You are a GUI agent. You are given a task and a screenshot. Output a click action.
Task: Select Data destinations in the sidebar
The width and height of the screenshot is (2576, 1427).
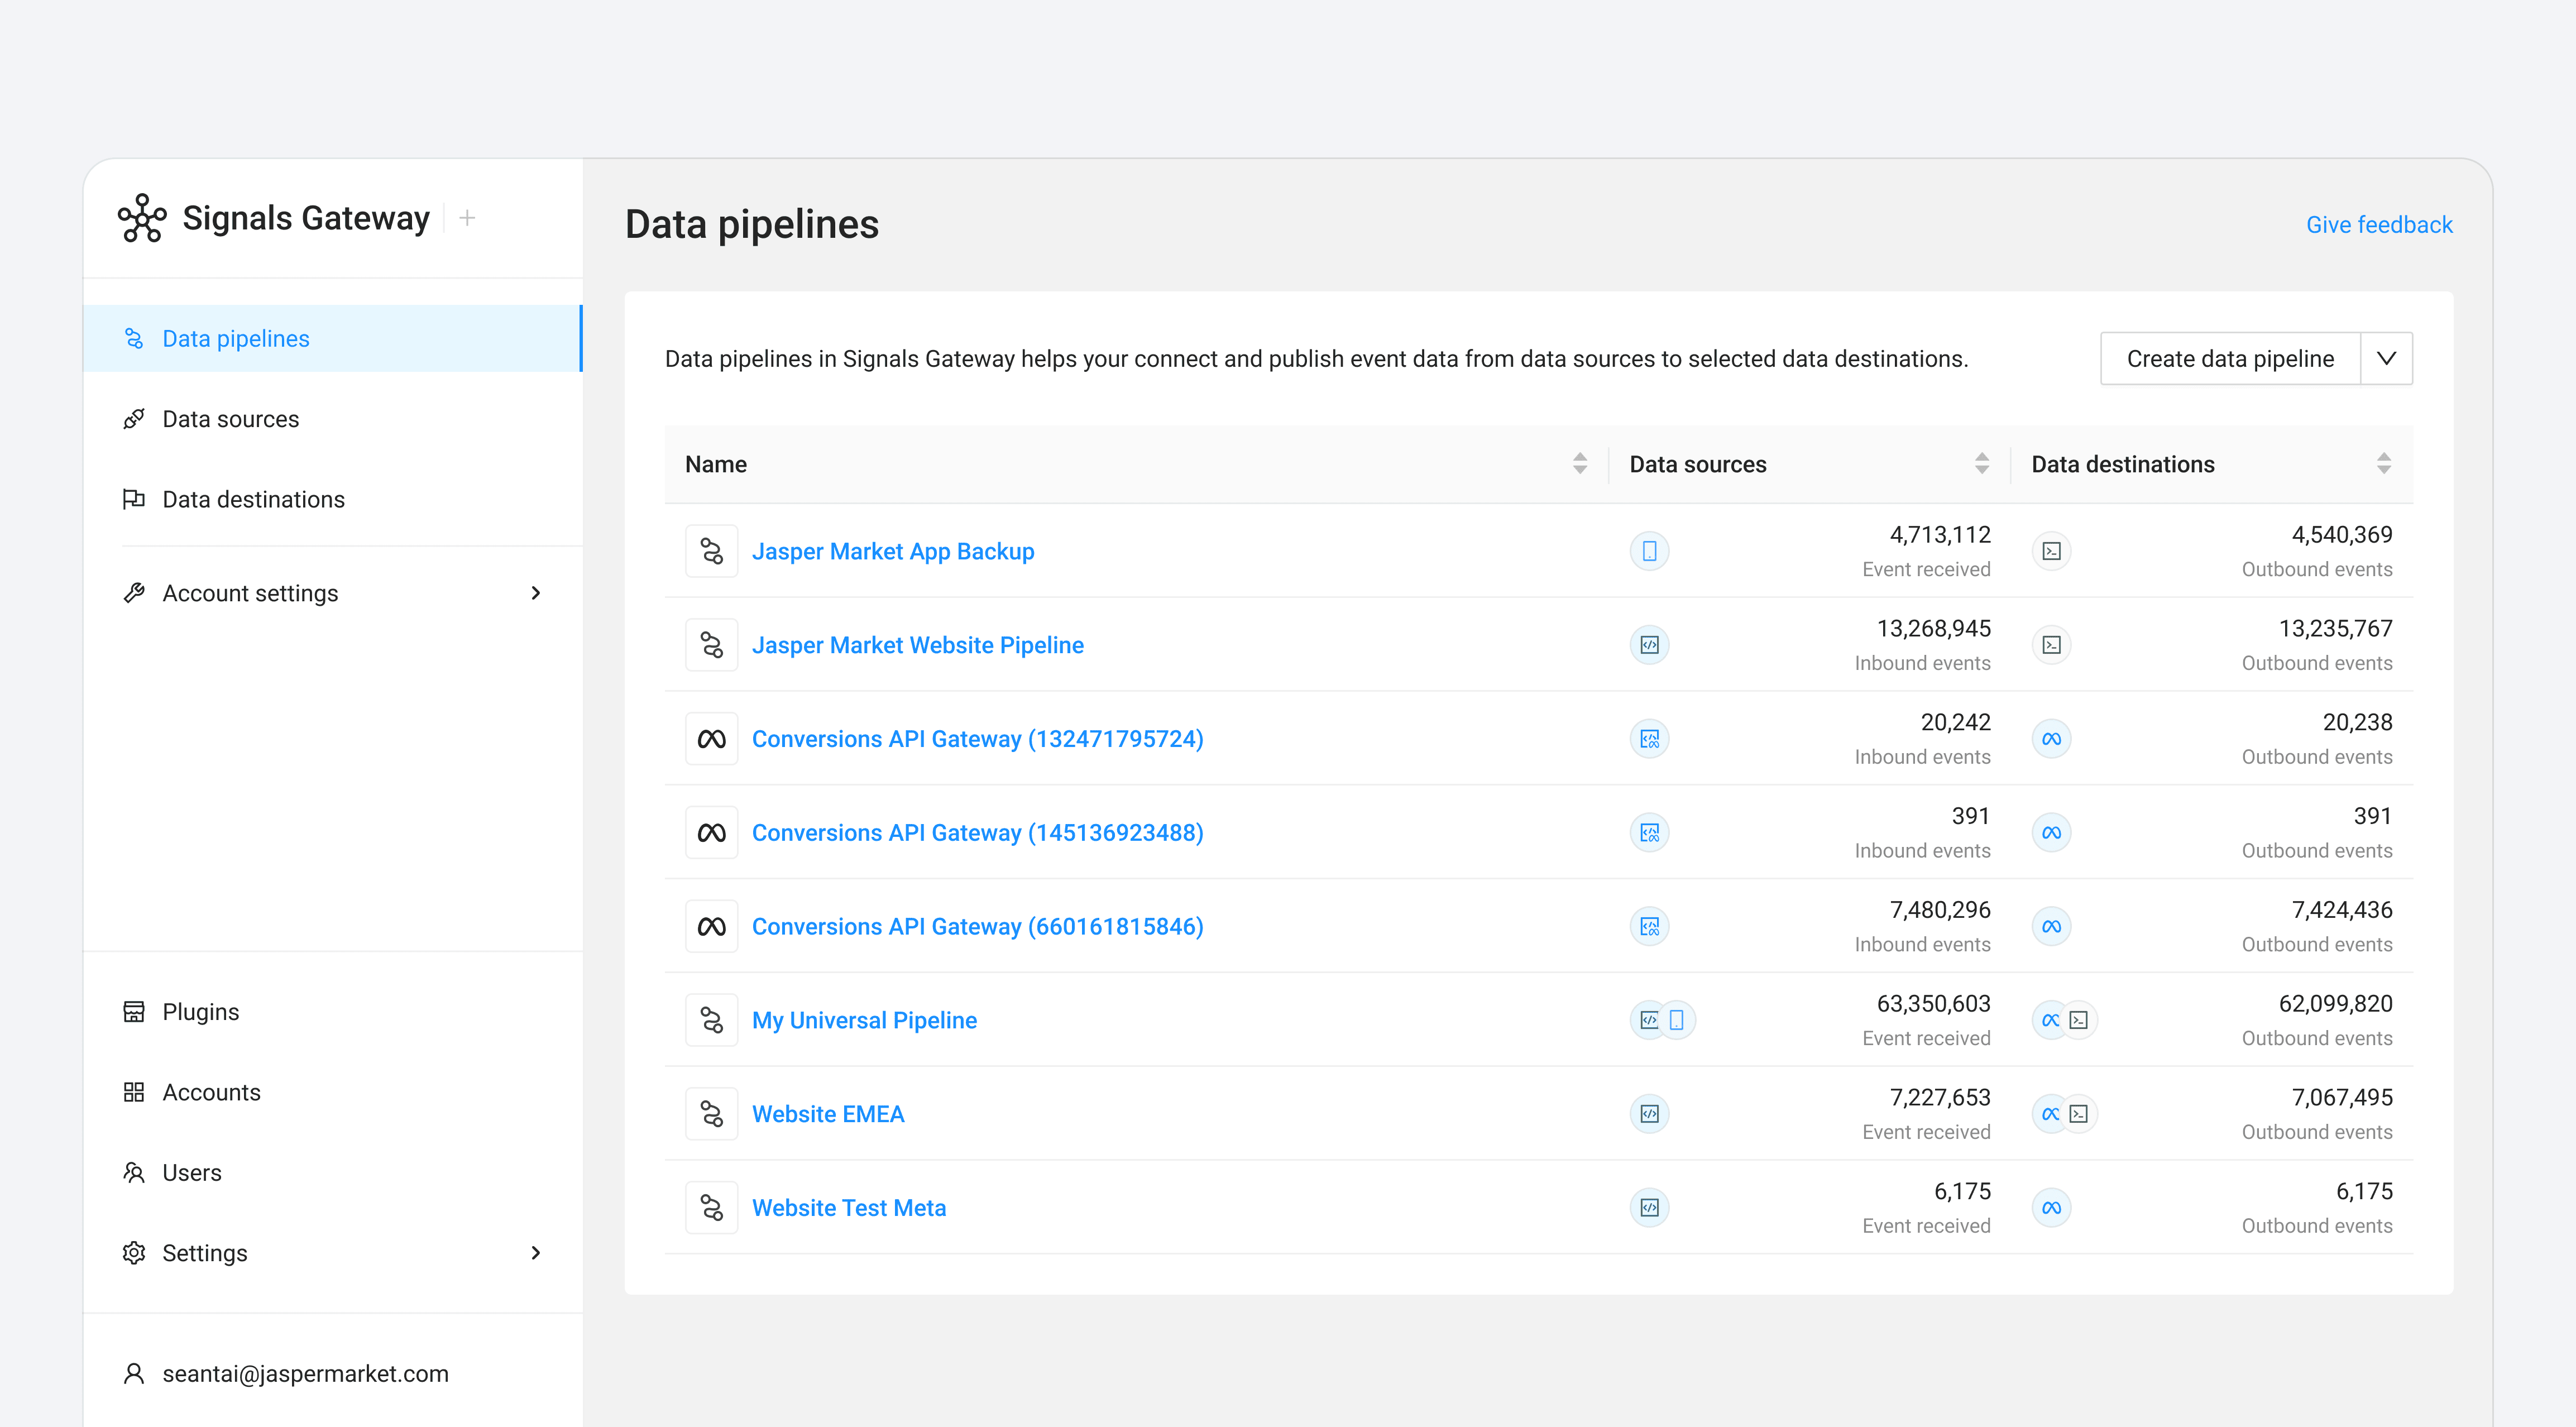[253, 499]
